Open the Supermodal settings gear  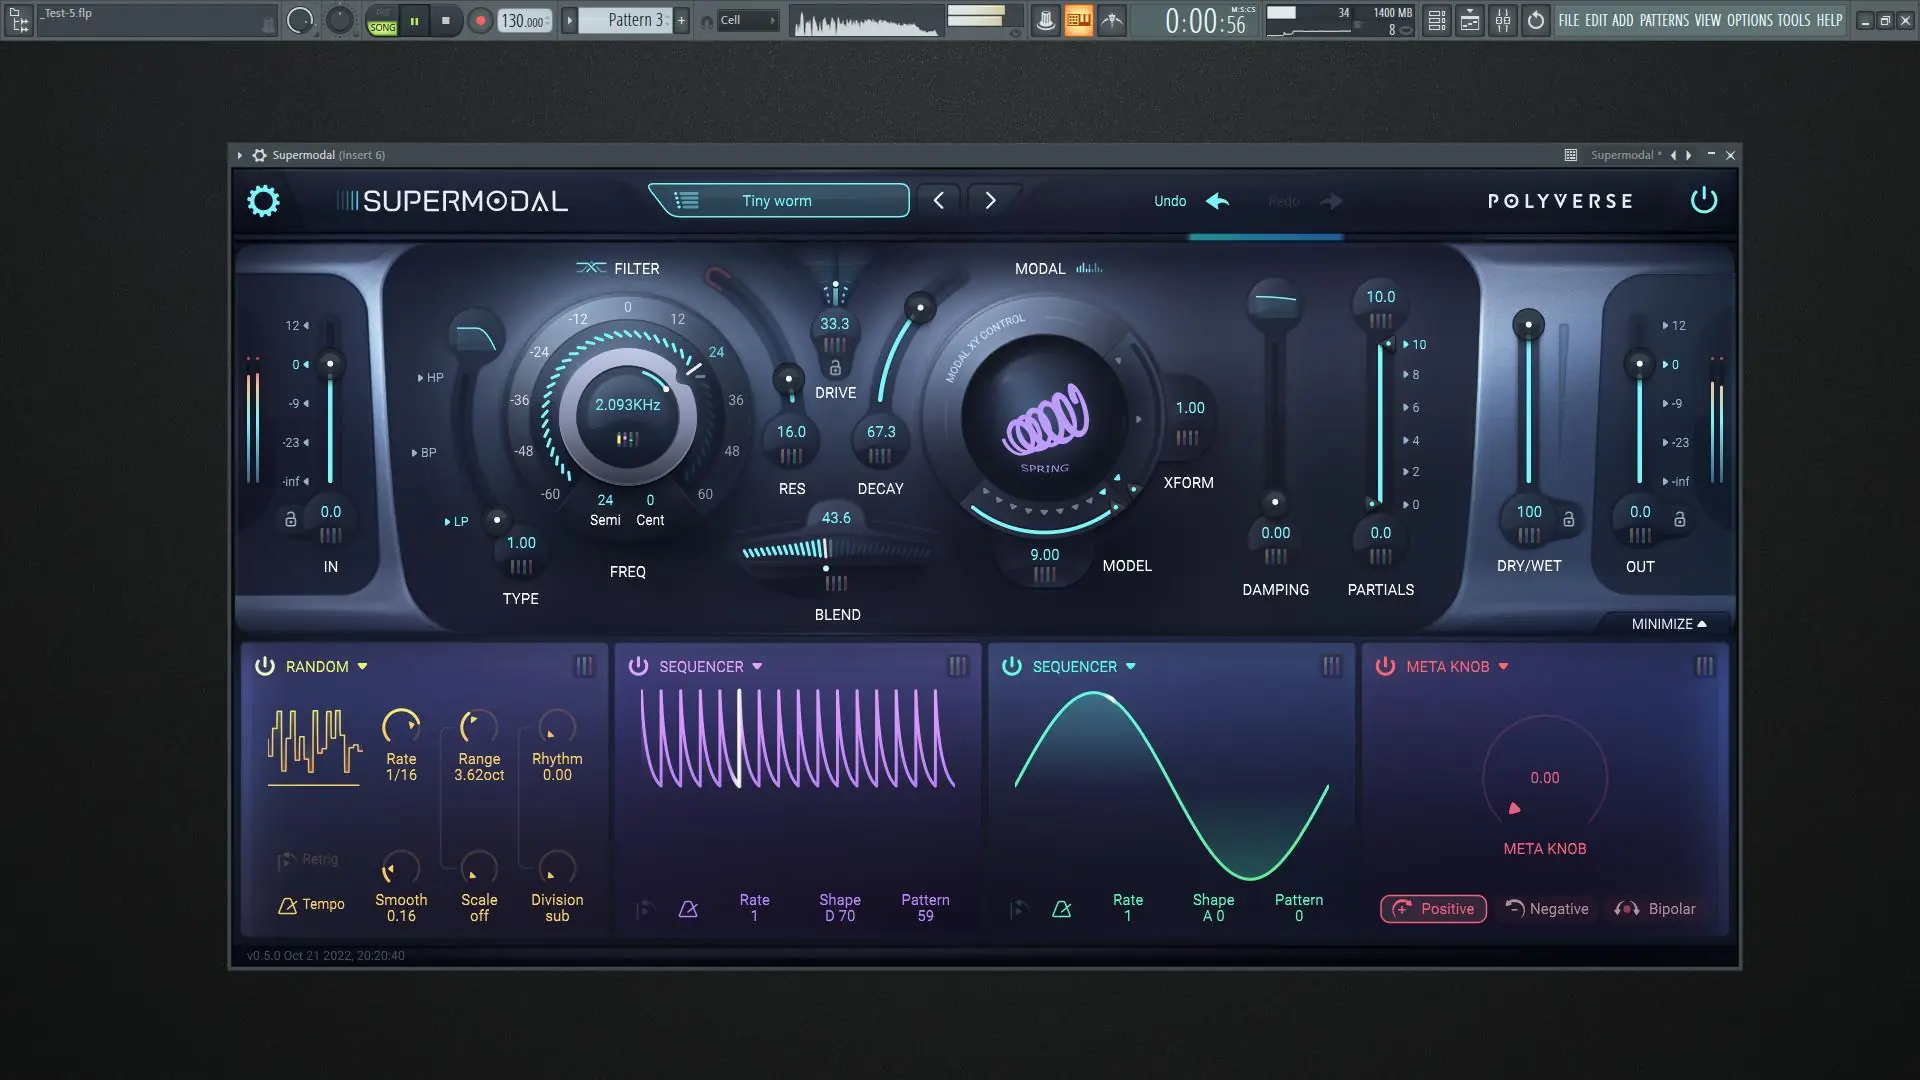pos(263,201)
